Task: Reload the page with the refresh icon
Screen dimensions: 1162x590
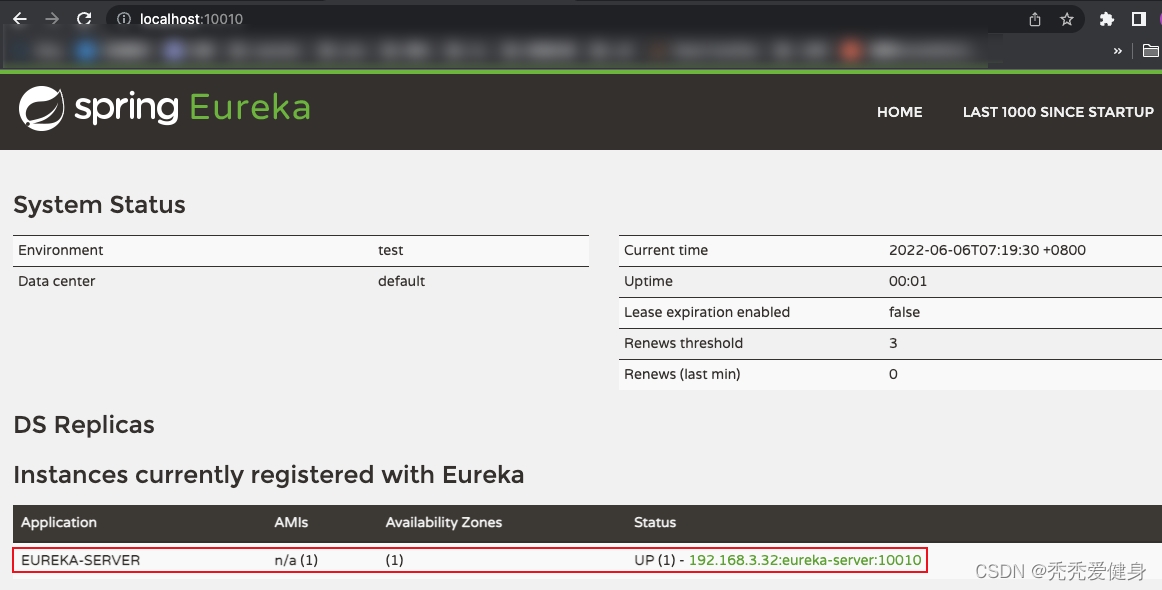Action: pos(84,19)
